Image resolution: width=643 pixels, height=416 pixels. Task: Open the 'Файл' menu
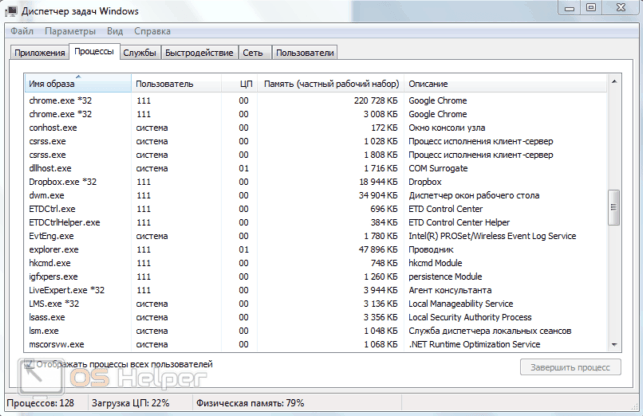[x=22, y=31]
